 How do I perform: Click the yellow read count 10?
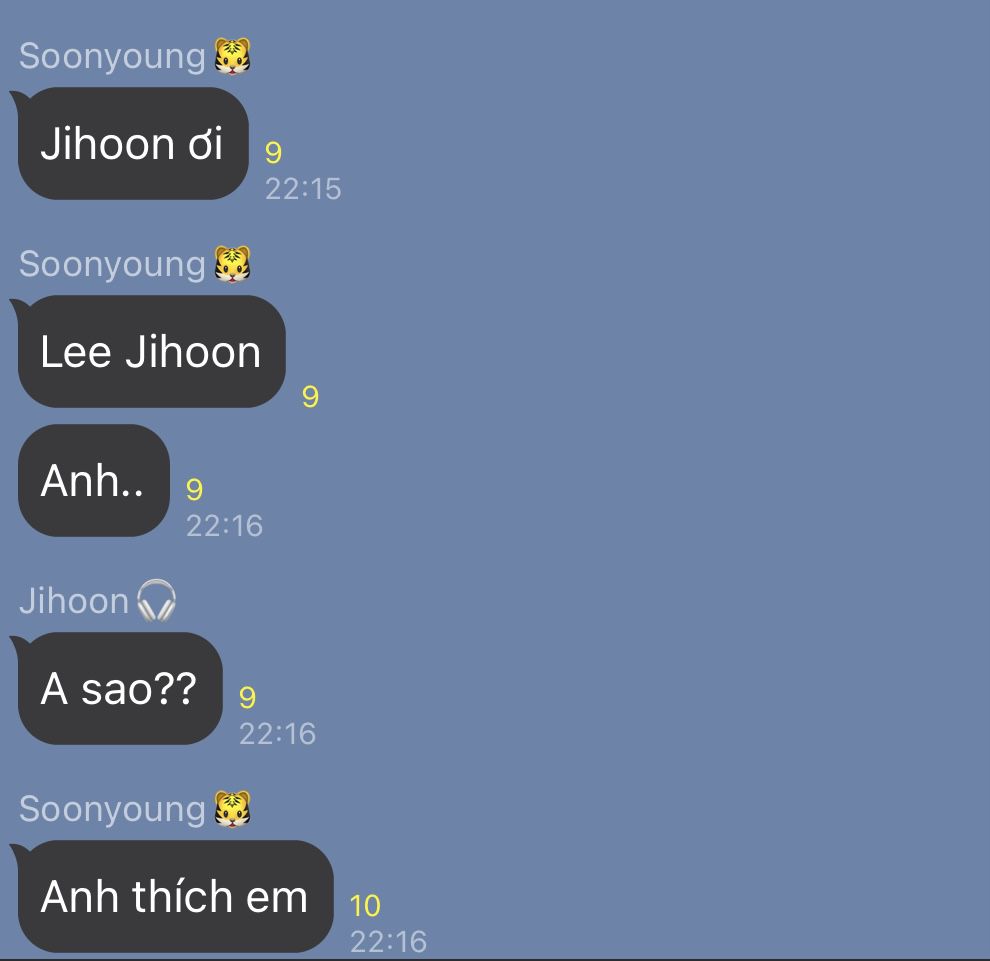pos(365,905)
